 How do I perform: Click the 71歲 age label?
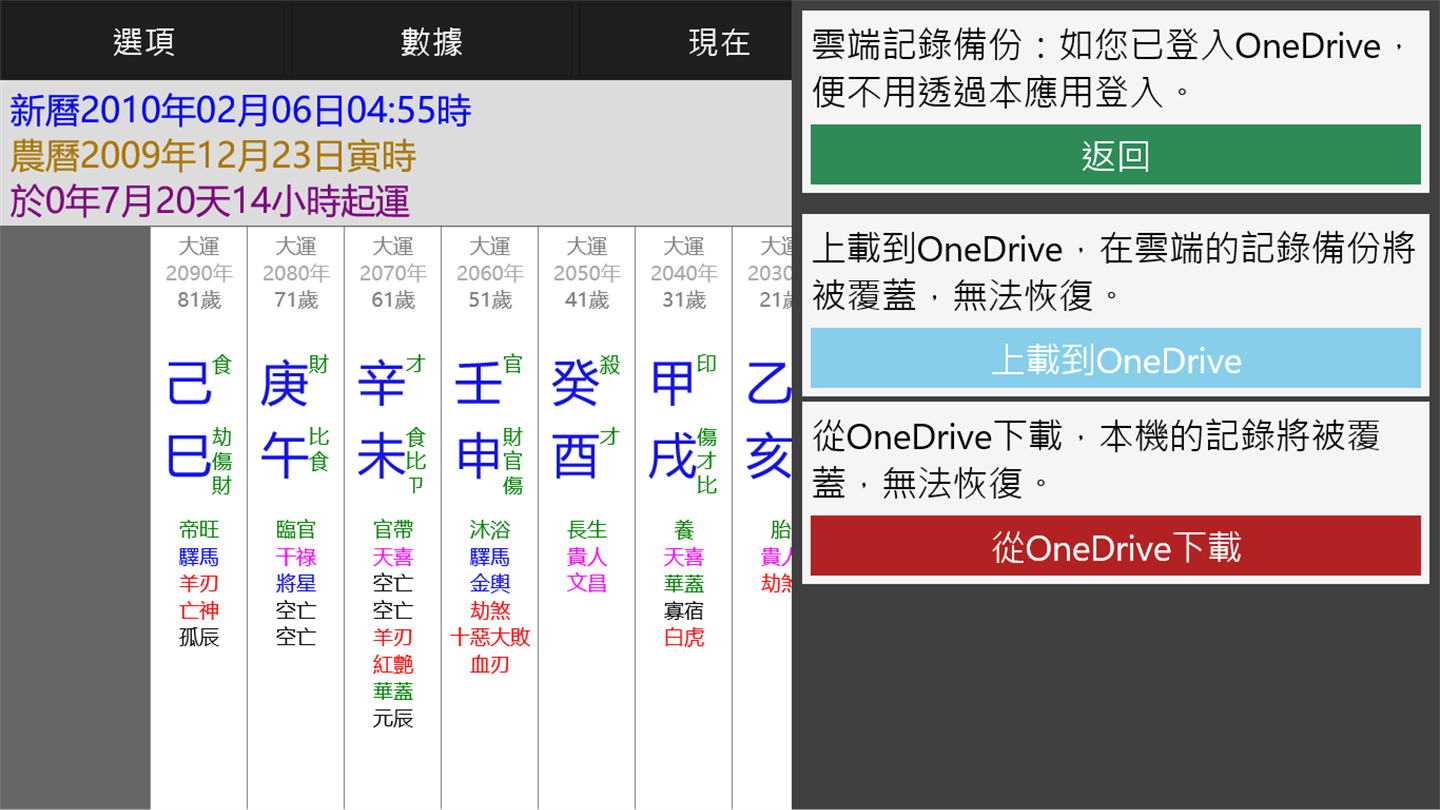click(296, 300)
